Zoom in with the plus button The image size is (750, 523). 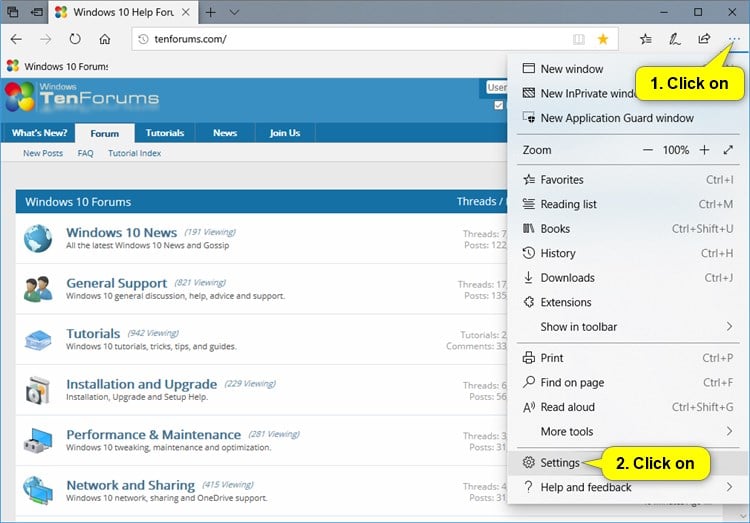point(704,150)
